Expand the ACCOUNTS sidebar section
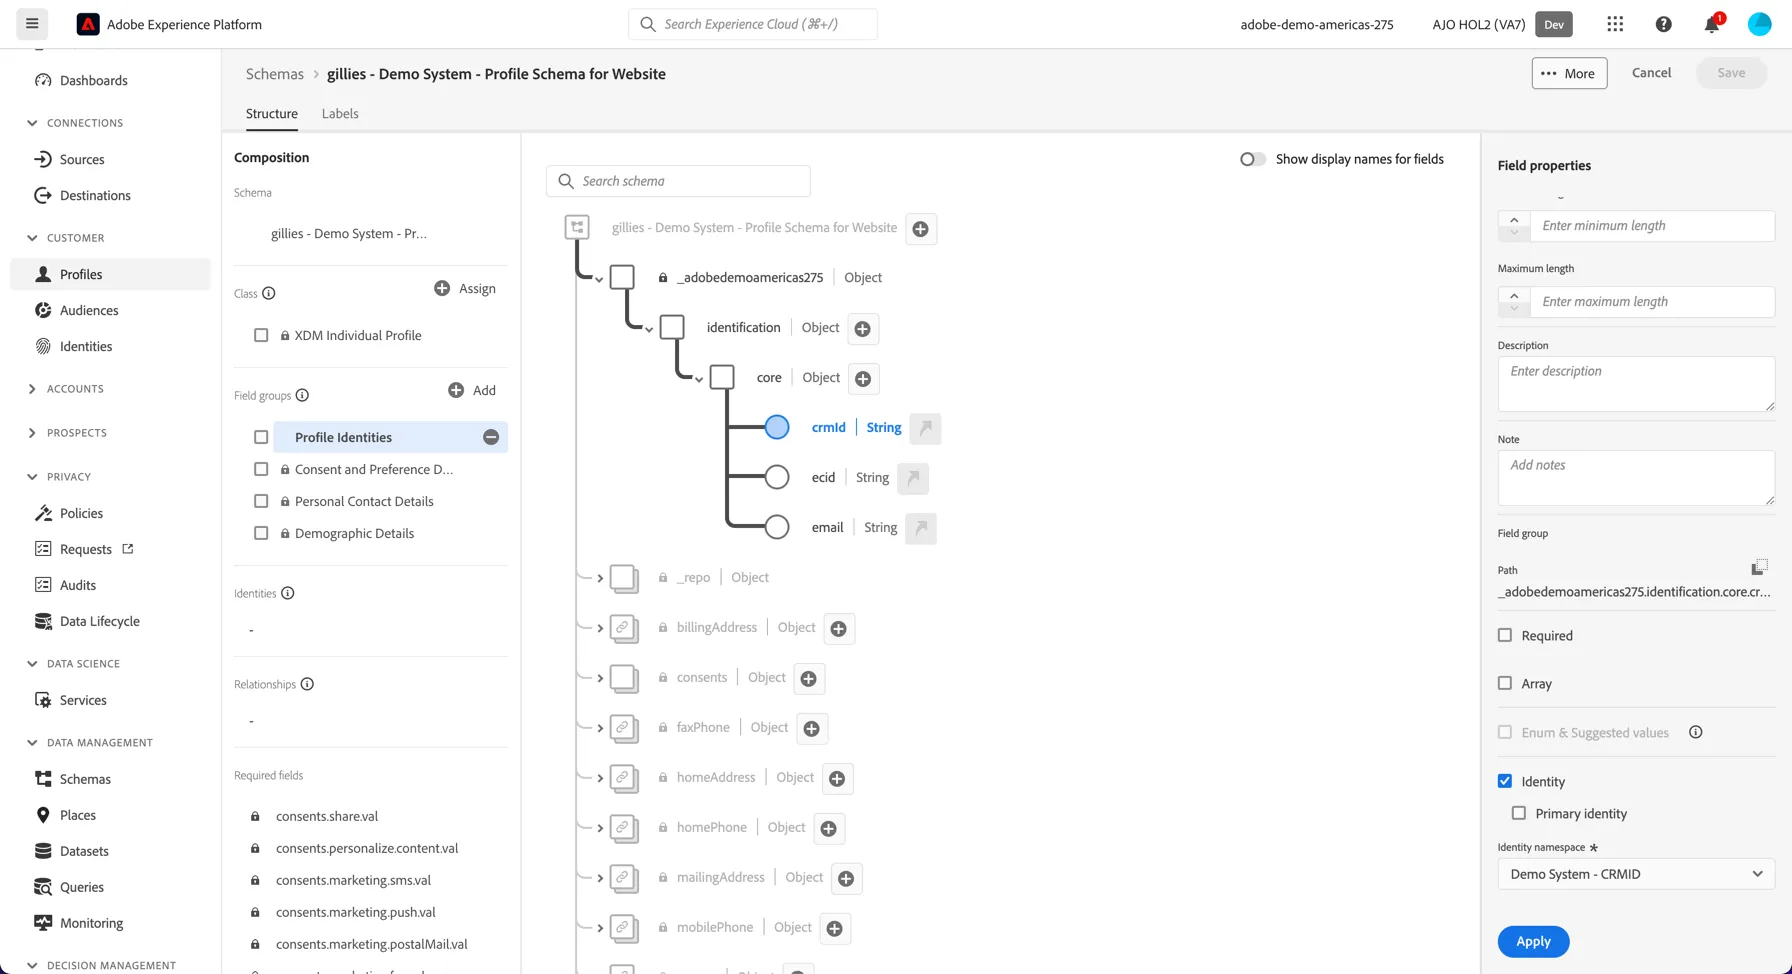Screen dimensions: 1792x974 [x=32, y=389]
